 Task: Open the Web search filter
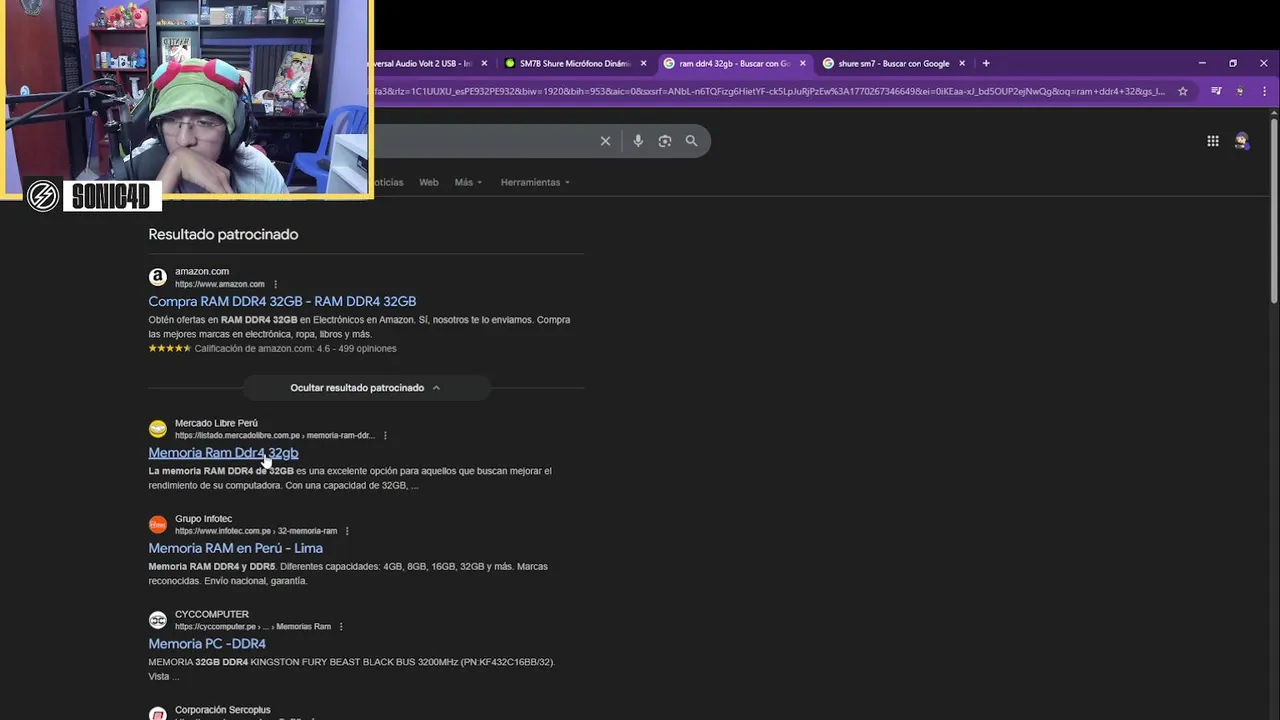pos(429,182)
